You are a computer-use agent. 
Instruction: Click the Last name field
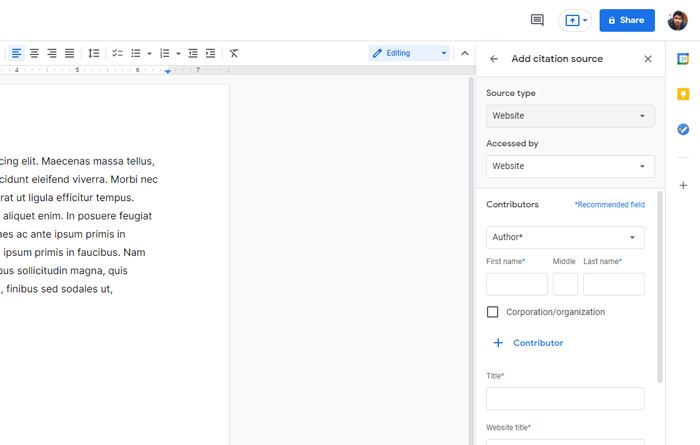tap(614, 284)
